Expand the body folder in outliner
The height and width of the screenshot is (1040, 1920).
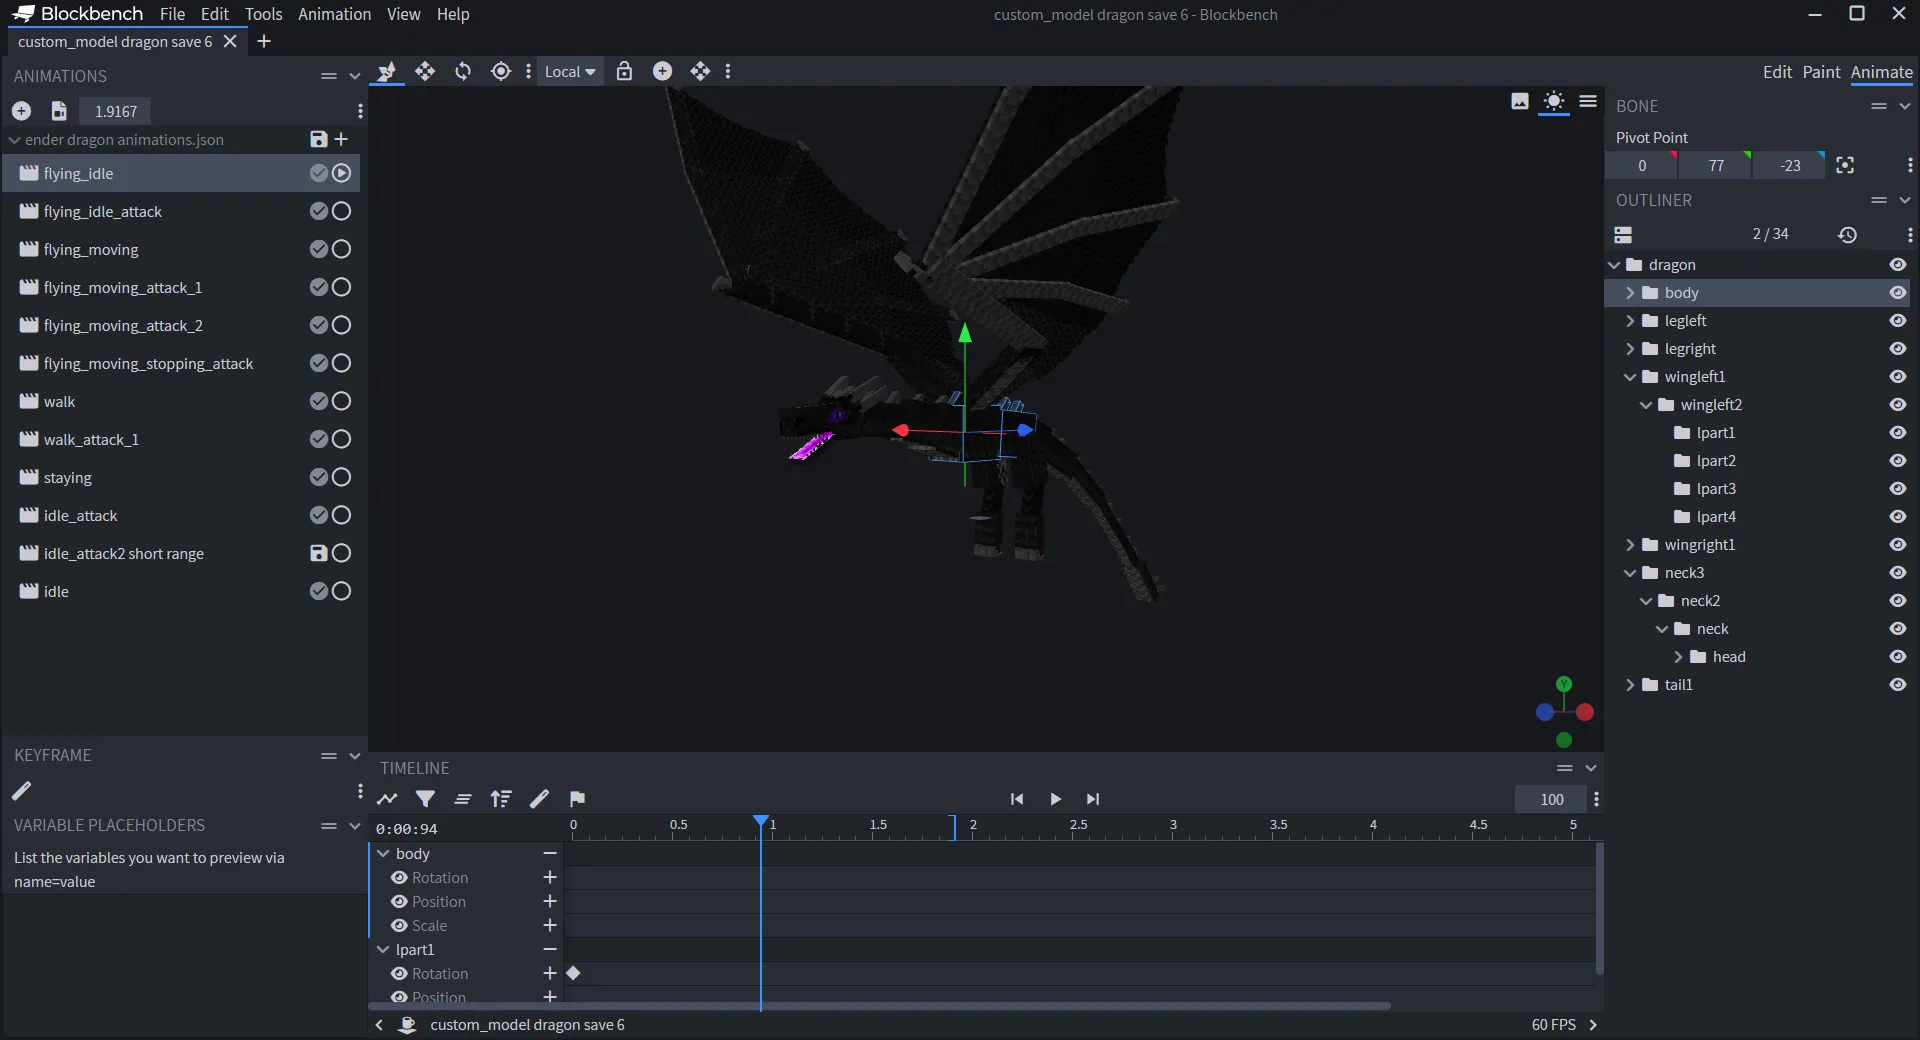click(1630, 293)
